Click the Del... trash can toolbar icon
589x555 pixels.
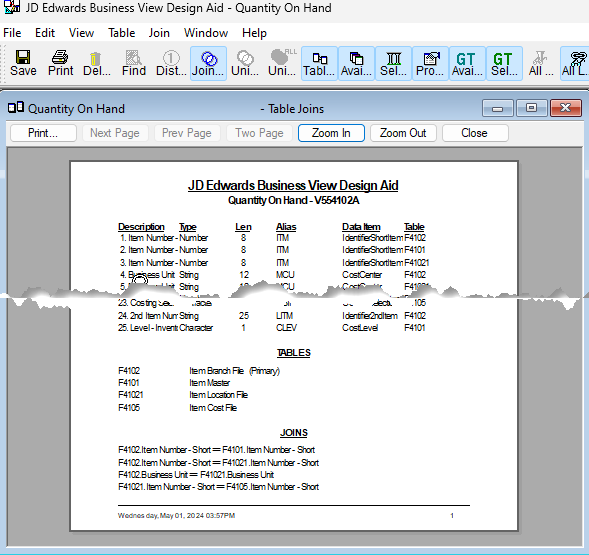[97, 63]
